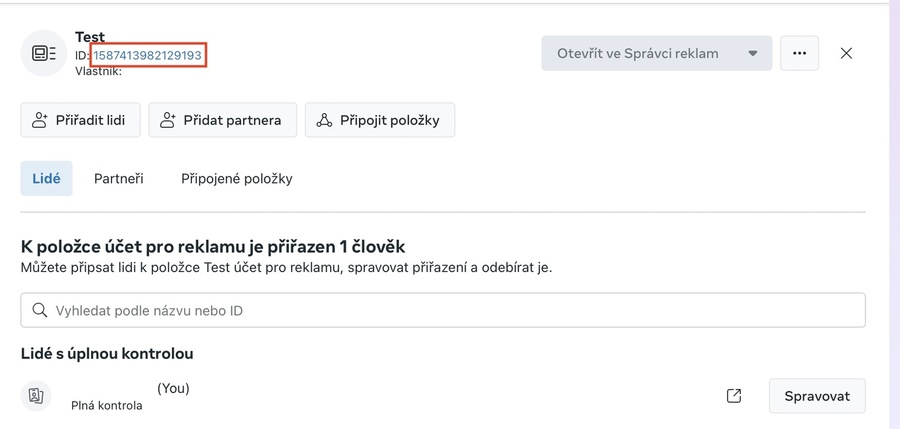Click the Plná kontrola role label
This screenshot has height=429, width=900.
click(x=107, y=405)
